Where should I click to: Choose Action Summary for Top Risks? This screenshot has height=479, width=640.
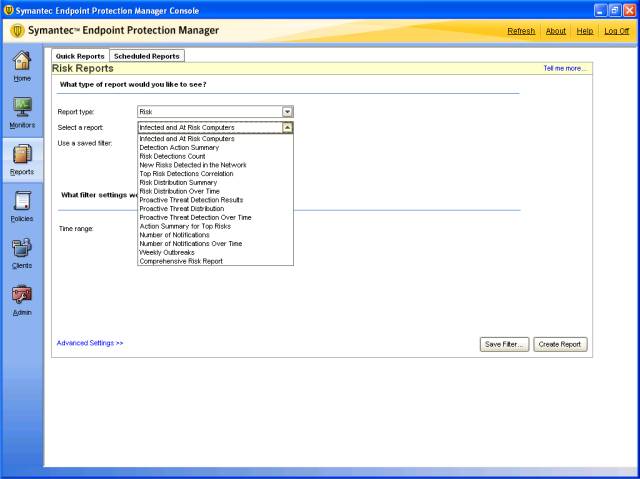pos(215,226)
